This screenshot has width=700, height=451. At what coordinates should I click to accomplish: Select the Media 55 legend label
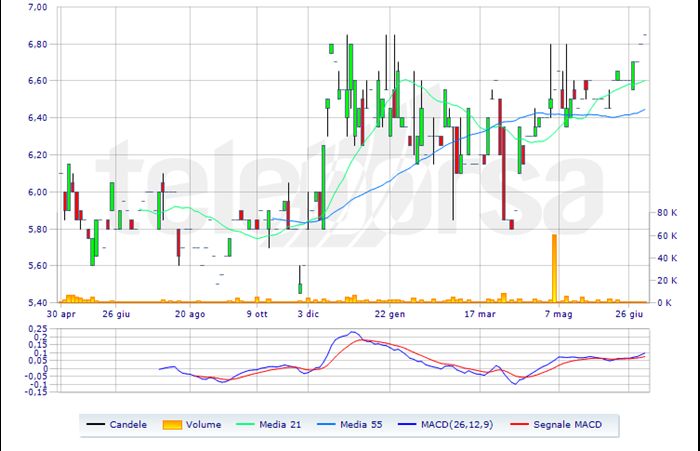point(361,425)
